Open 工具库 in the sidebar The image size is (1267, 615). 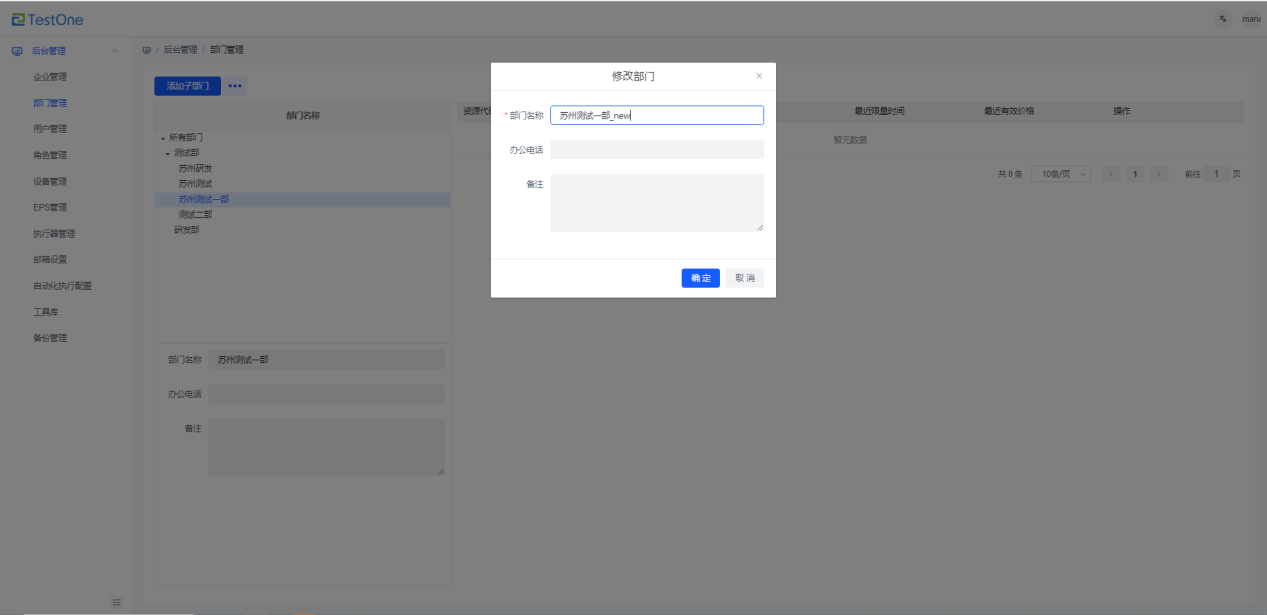[46, 312]
